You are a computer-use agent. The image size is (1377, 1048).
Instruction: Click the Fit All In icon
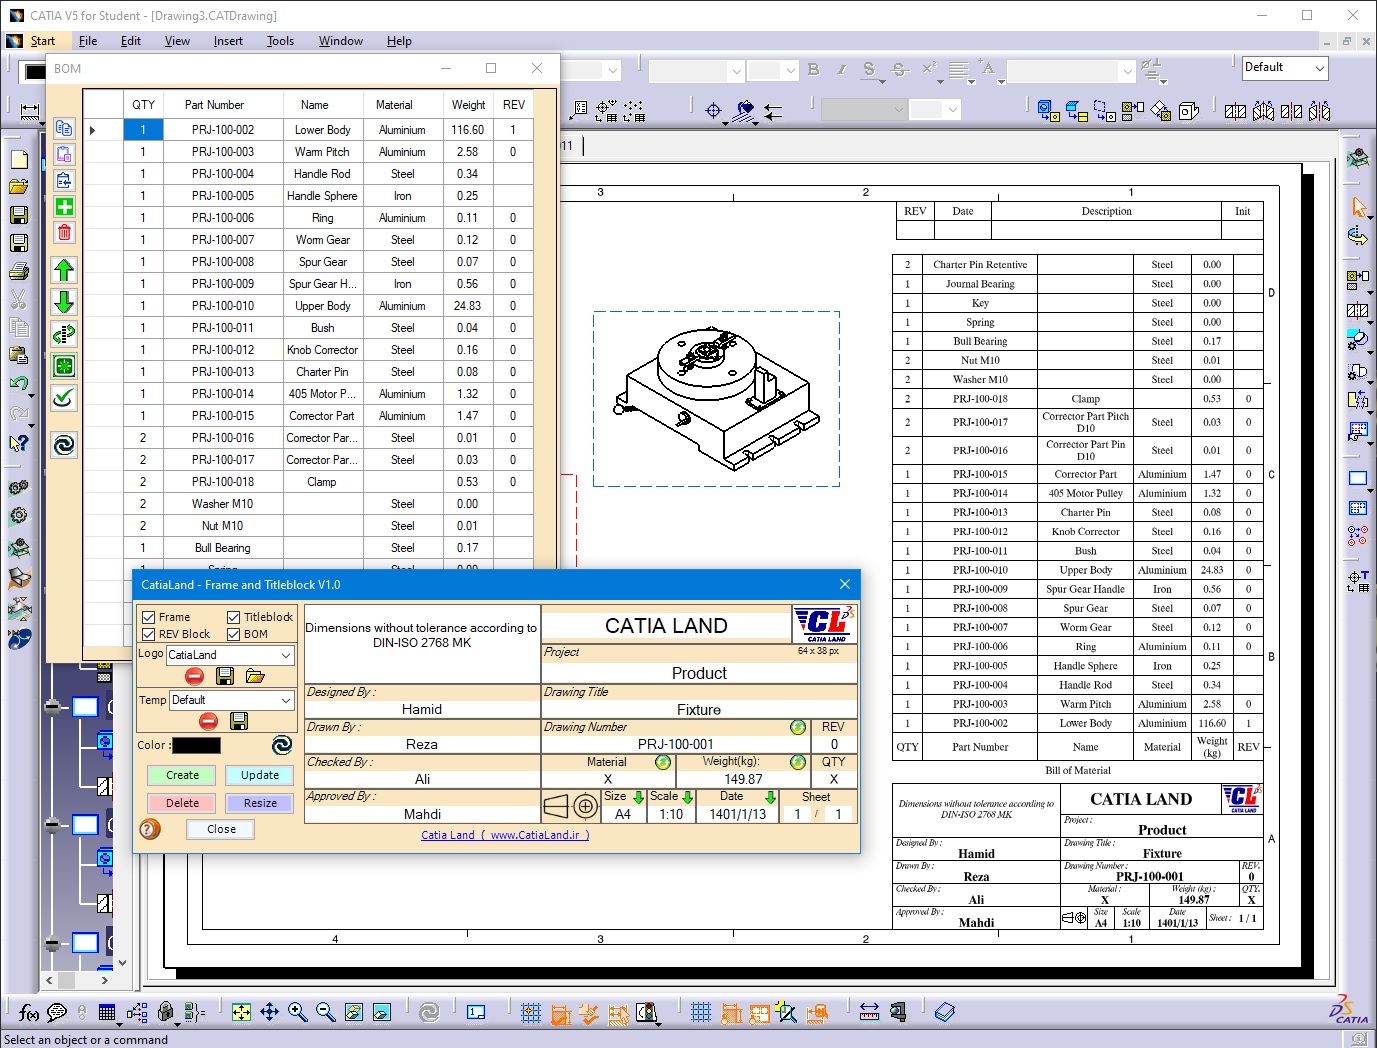point(242,1012)
